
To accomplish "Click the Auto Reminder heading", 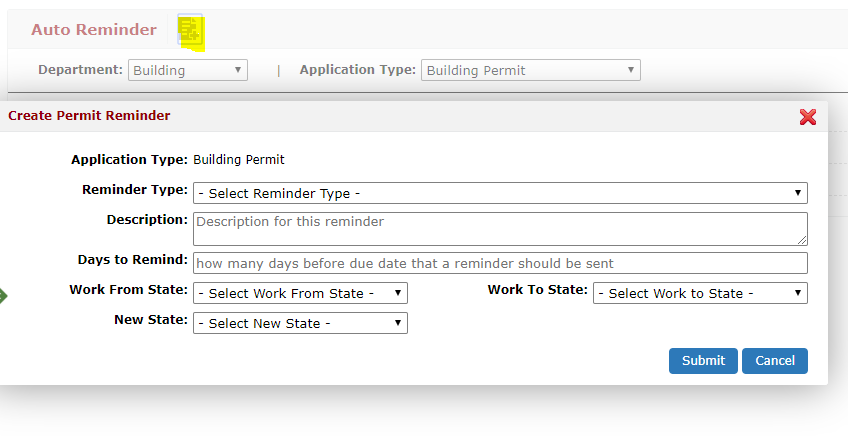I will 94,30.
